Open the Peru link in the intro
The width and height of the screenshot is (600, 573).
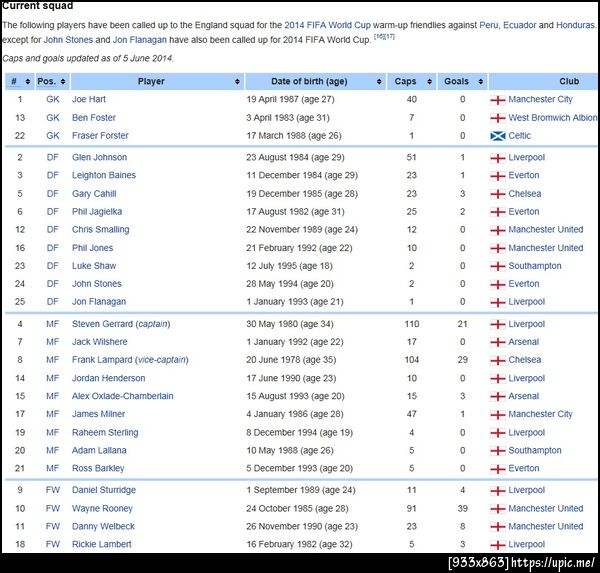(x=489, y=25)
